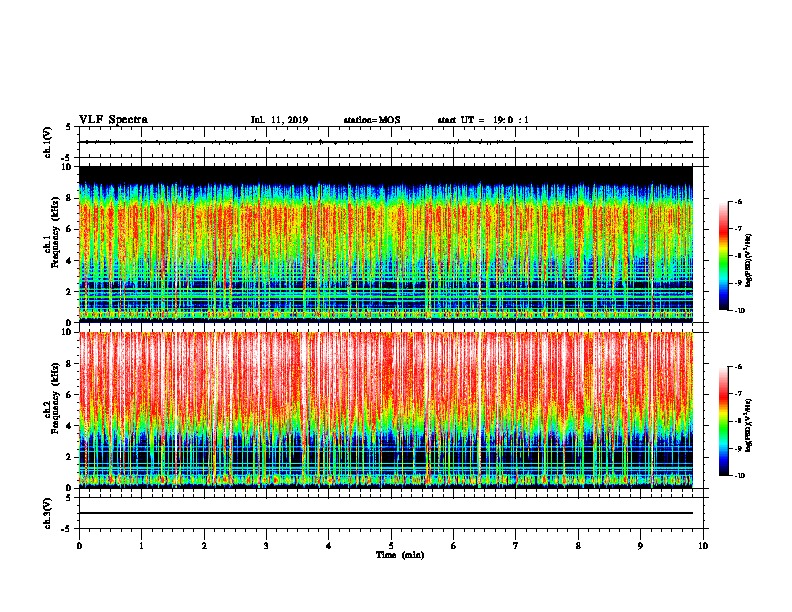Click the "2" kHz tick on ch.2 frequency axis

coord(70,457)
